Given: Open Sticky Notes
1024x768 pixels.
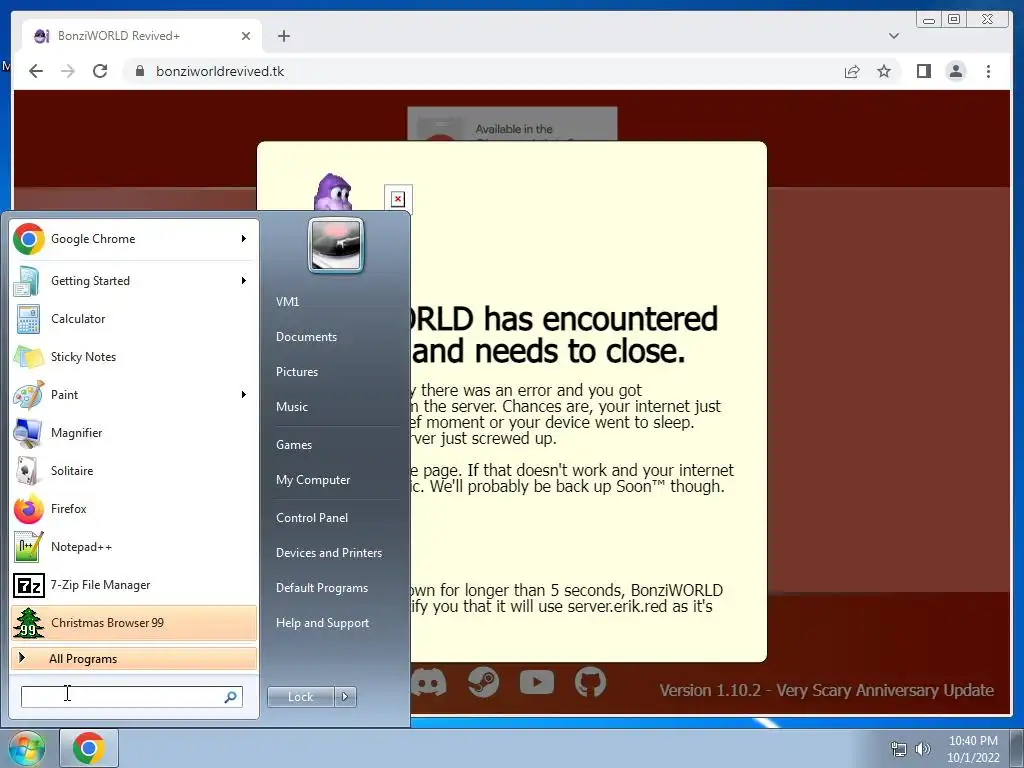Looking at the screenshot, I should [x=134, y=357].
